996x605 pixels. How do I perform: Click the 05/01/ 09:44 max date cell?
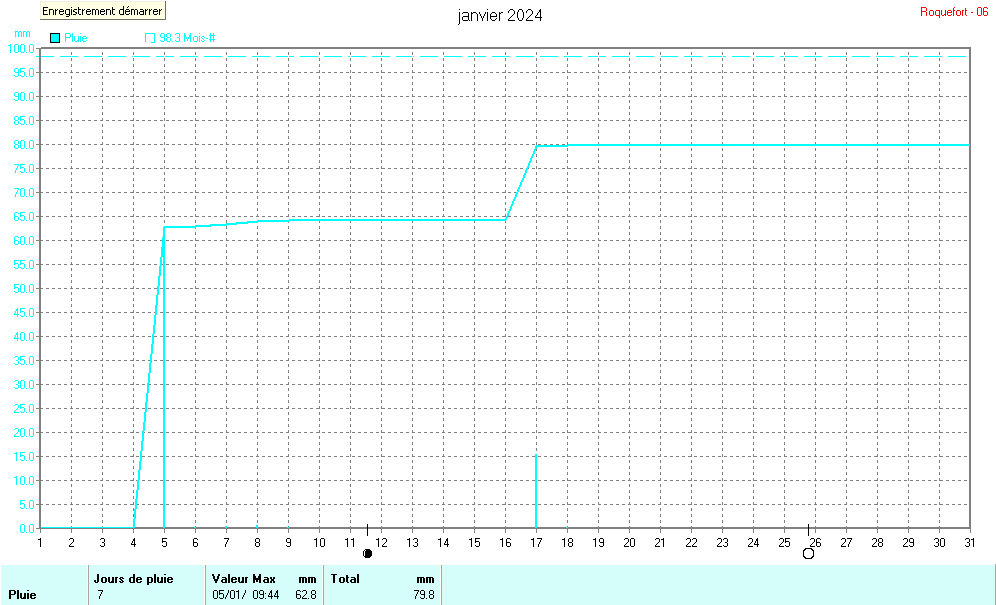tap(246, 595)
